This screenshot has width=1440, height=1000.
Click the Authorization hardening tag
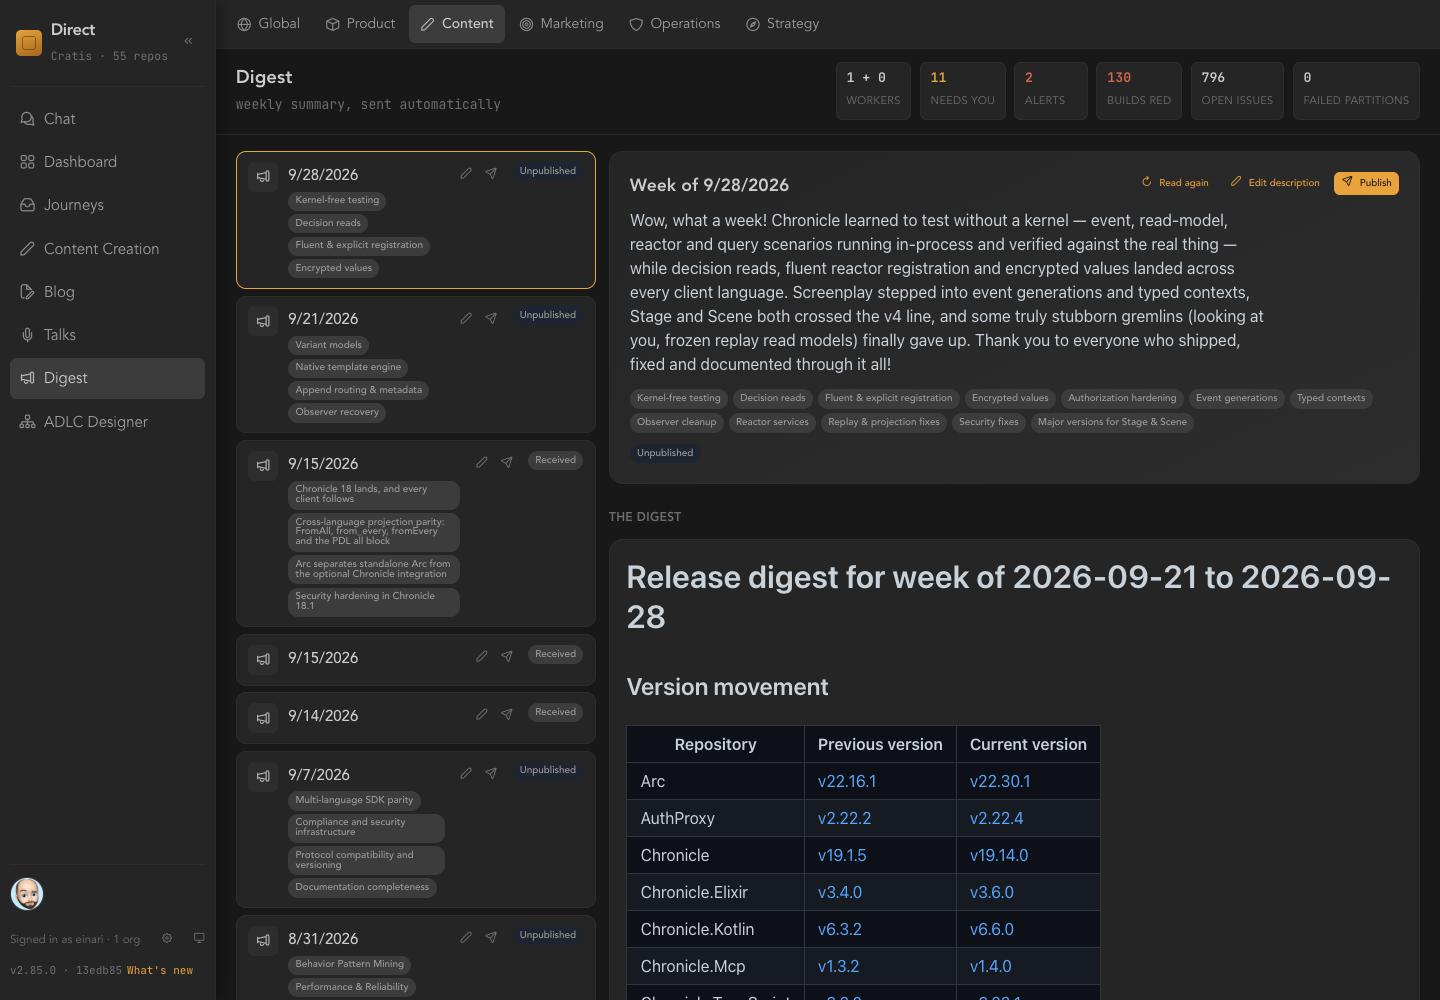(1122, 398)
